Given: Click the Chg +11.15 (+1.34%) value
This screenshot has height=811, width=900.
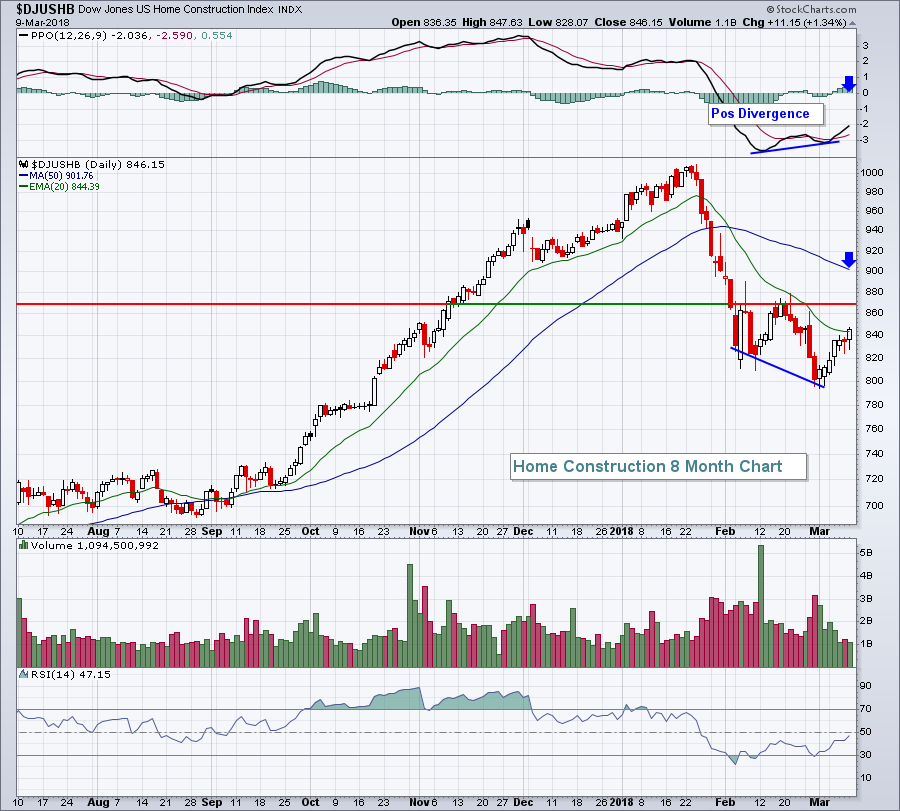Looking at the screenshot, I should 794,22.
